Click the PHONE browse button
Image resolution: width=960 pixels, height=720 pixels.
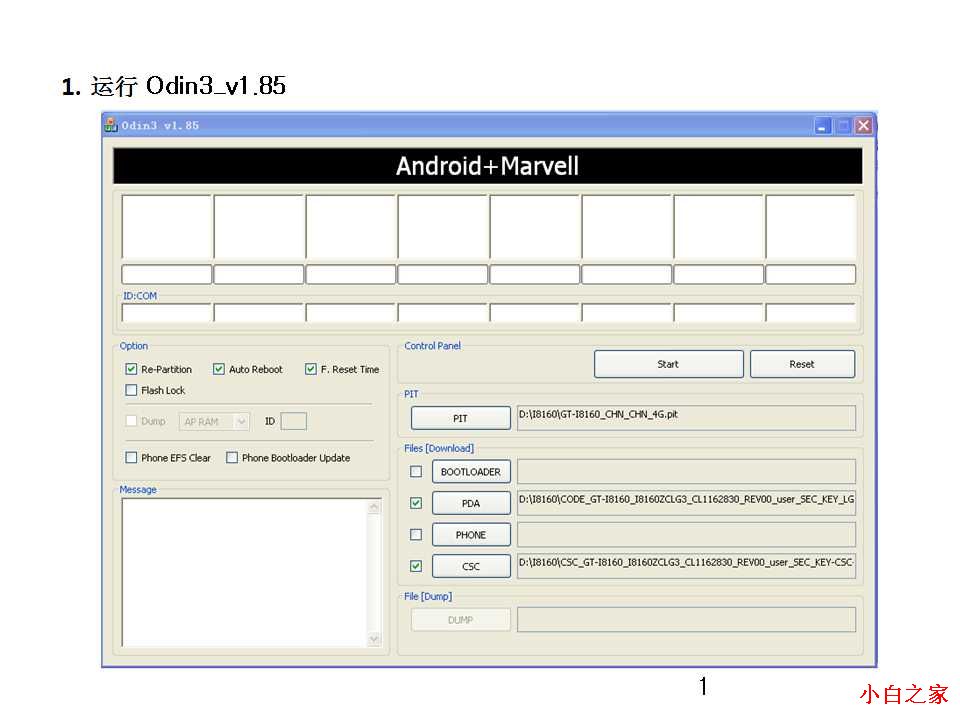pyautogui.click(x=471, y=534)
